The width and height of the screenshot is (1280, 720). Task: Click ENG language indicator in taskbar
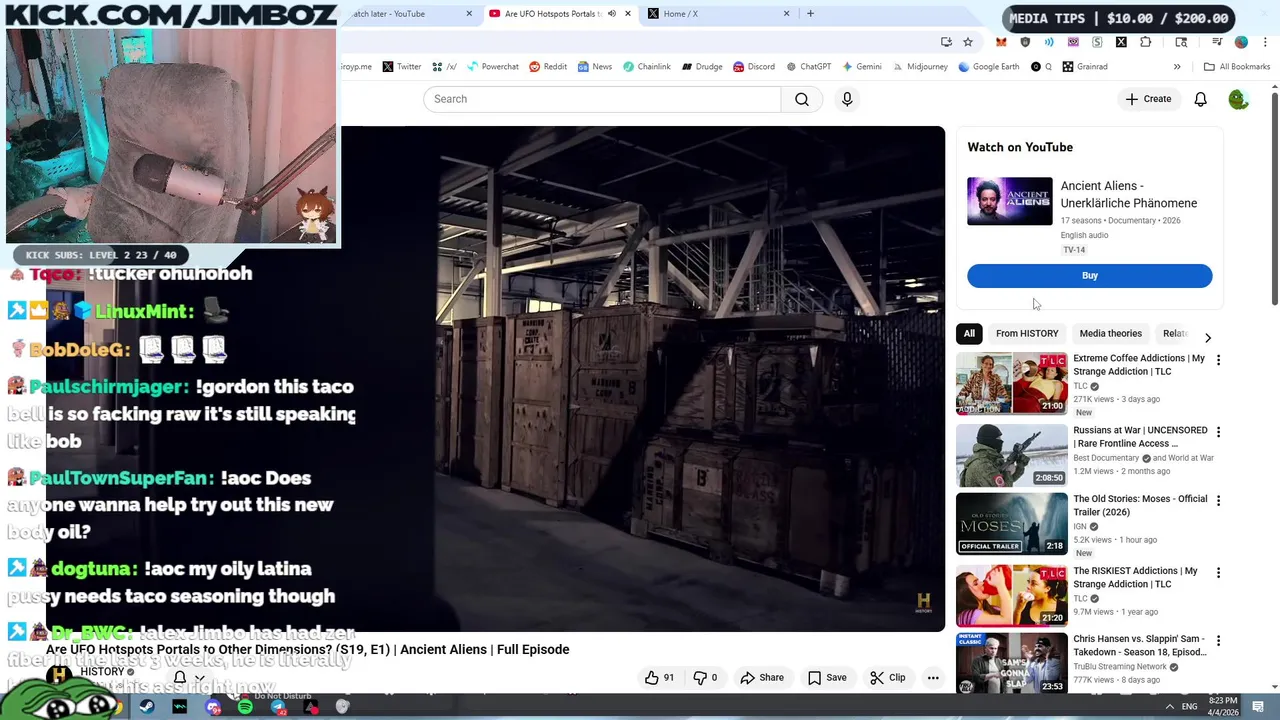click(1189, 706)
